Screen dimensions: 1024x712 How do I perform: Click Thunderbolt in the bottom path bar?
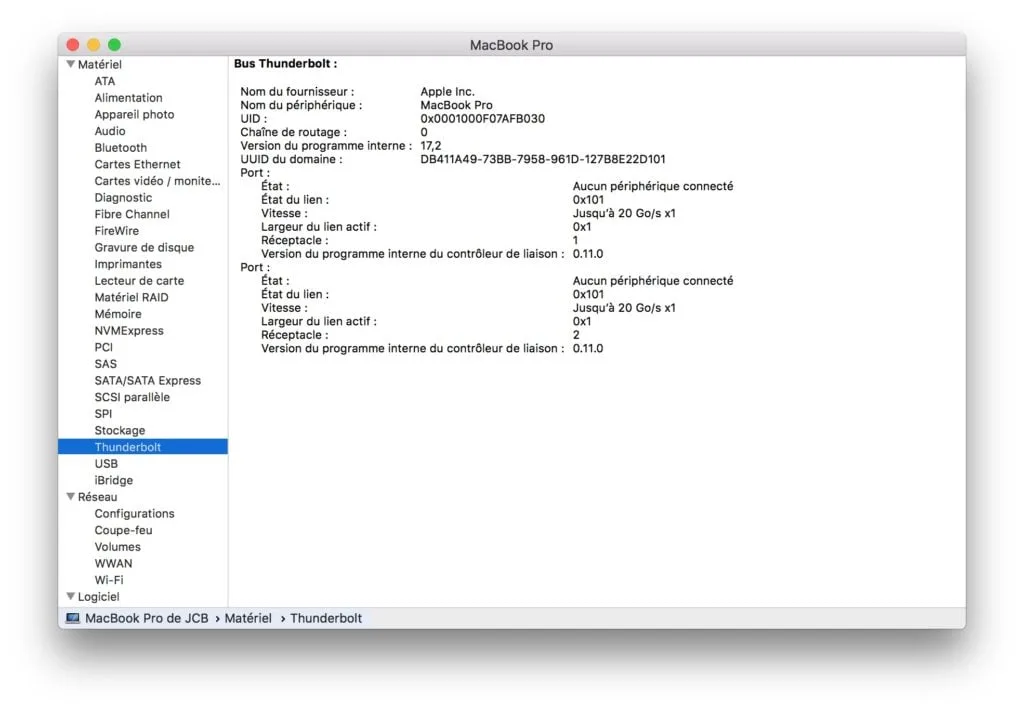tap(326, 618)
